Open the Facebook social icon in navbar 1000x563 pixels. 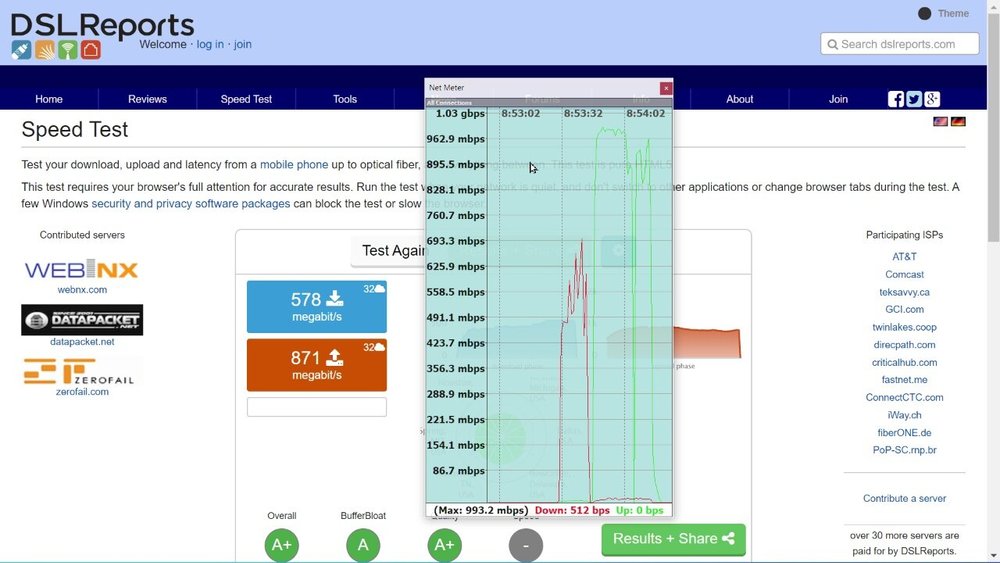point(895,99)
